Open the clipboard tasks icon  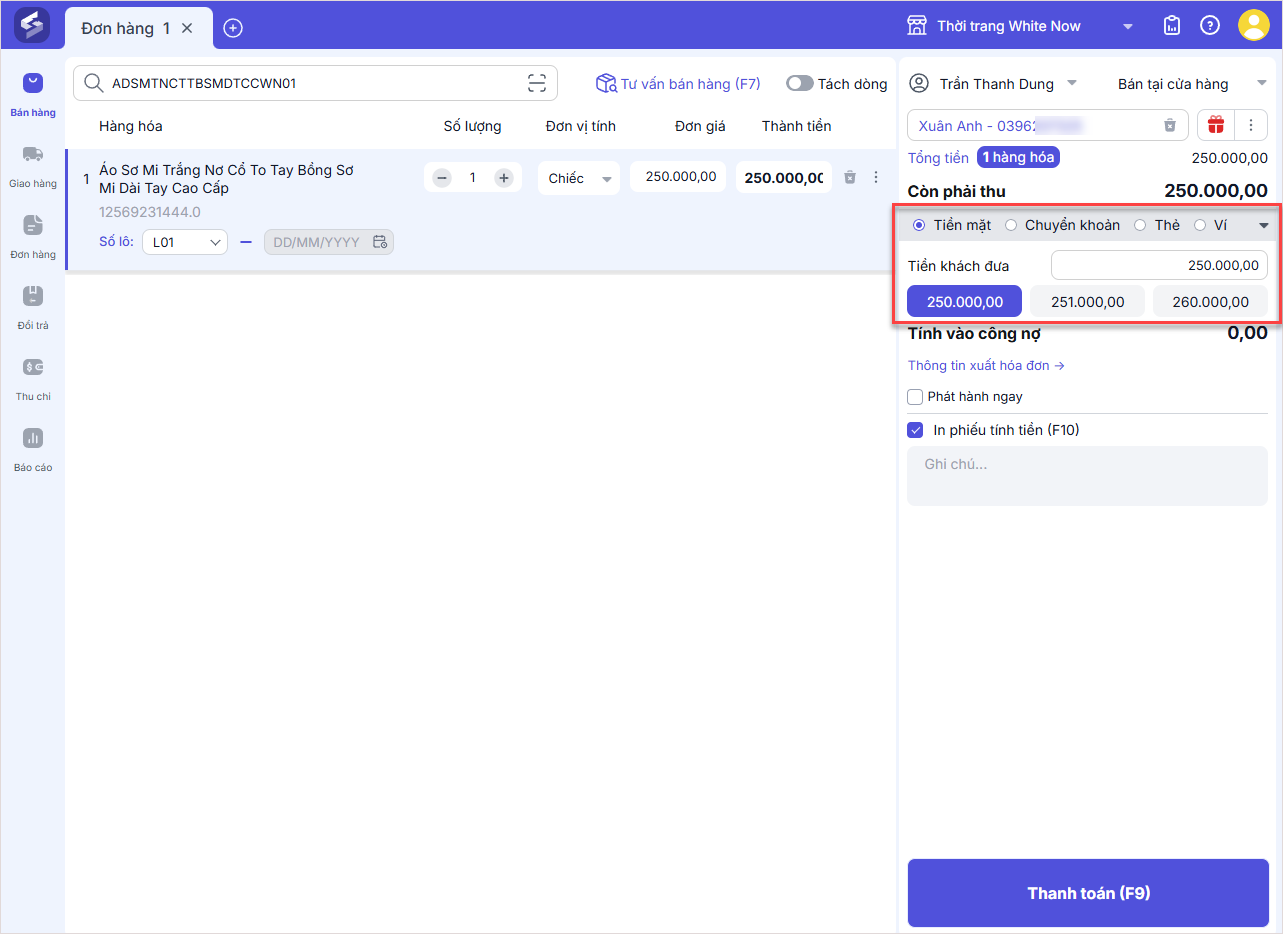pyautogui.click(x=1172, y=26)
